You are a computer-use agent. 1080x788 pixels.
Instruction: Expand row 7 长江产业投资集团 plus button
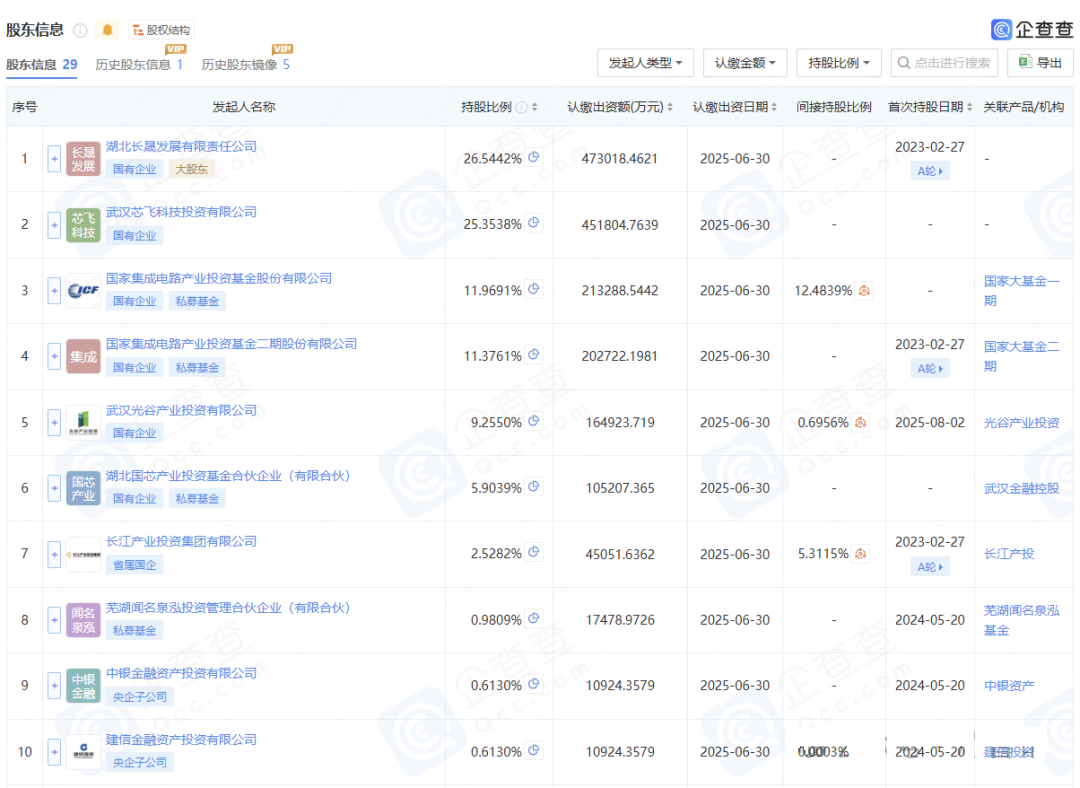tap(54, 554)
